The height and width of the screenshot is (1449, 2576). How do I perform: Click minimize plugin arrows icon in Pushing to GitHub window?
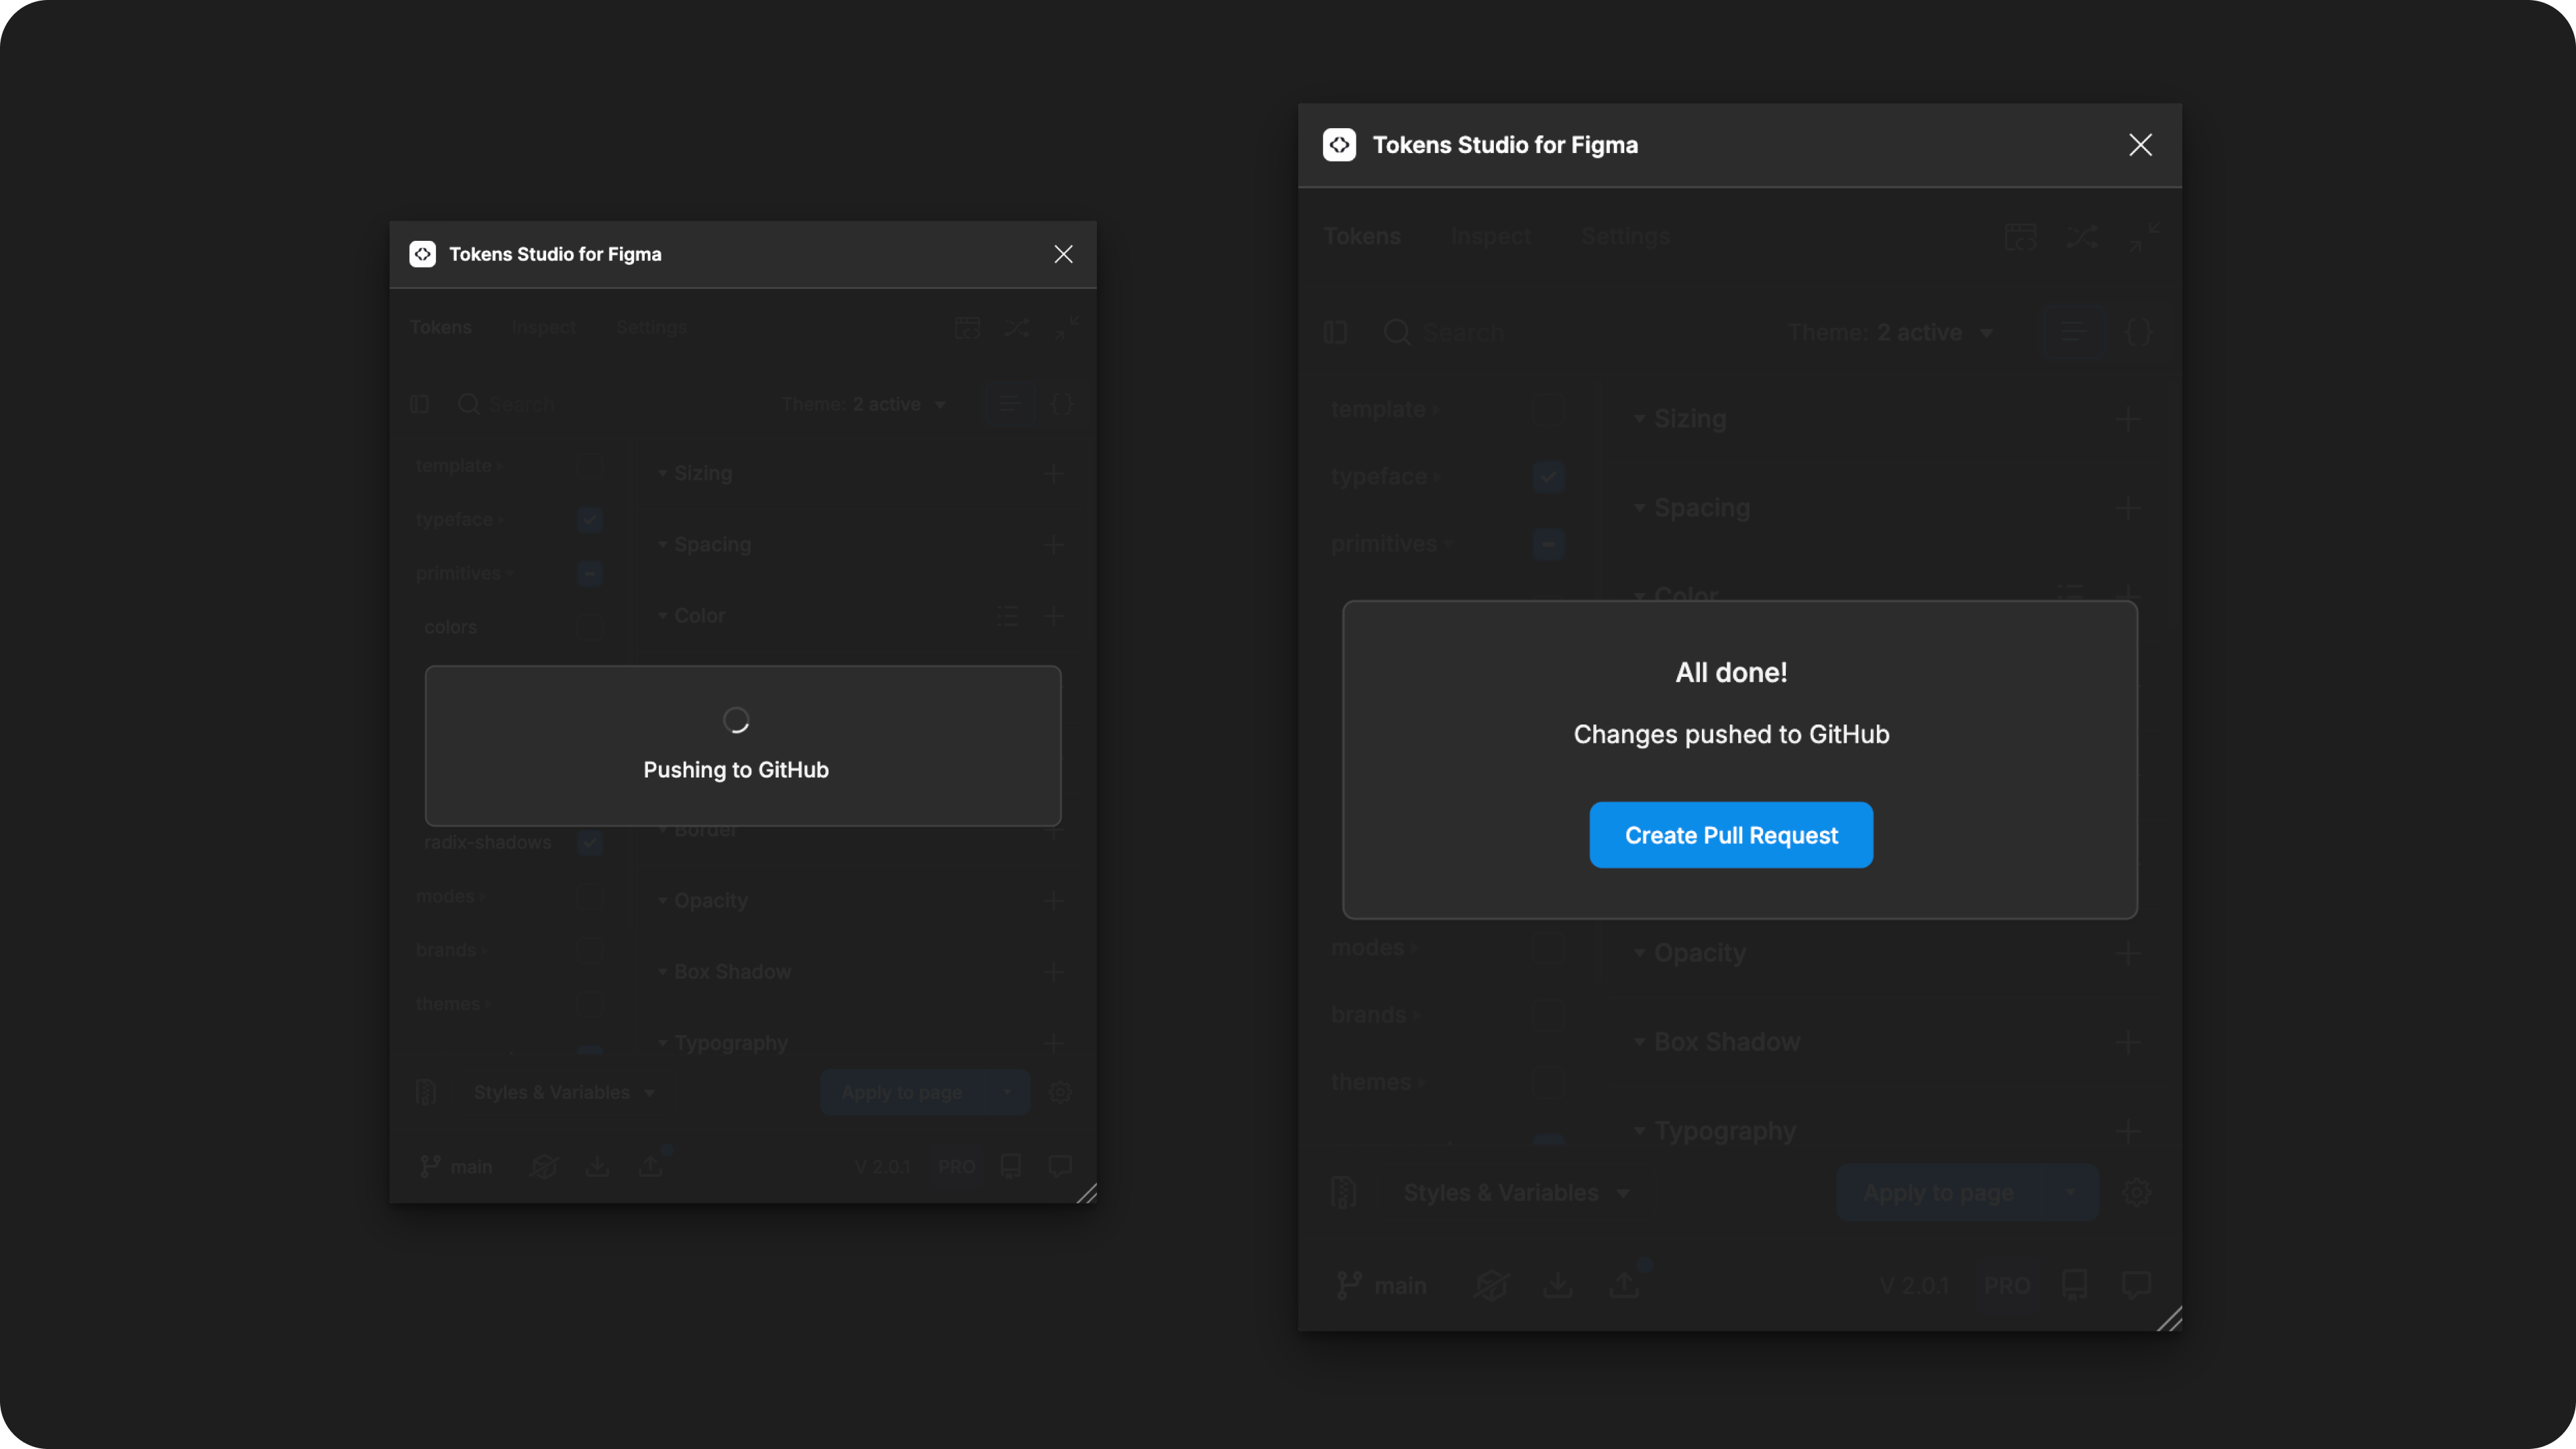(1066, 327)
